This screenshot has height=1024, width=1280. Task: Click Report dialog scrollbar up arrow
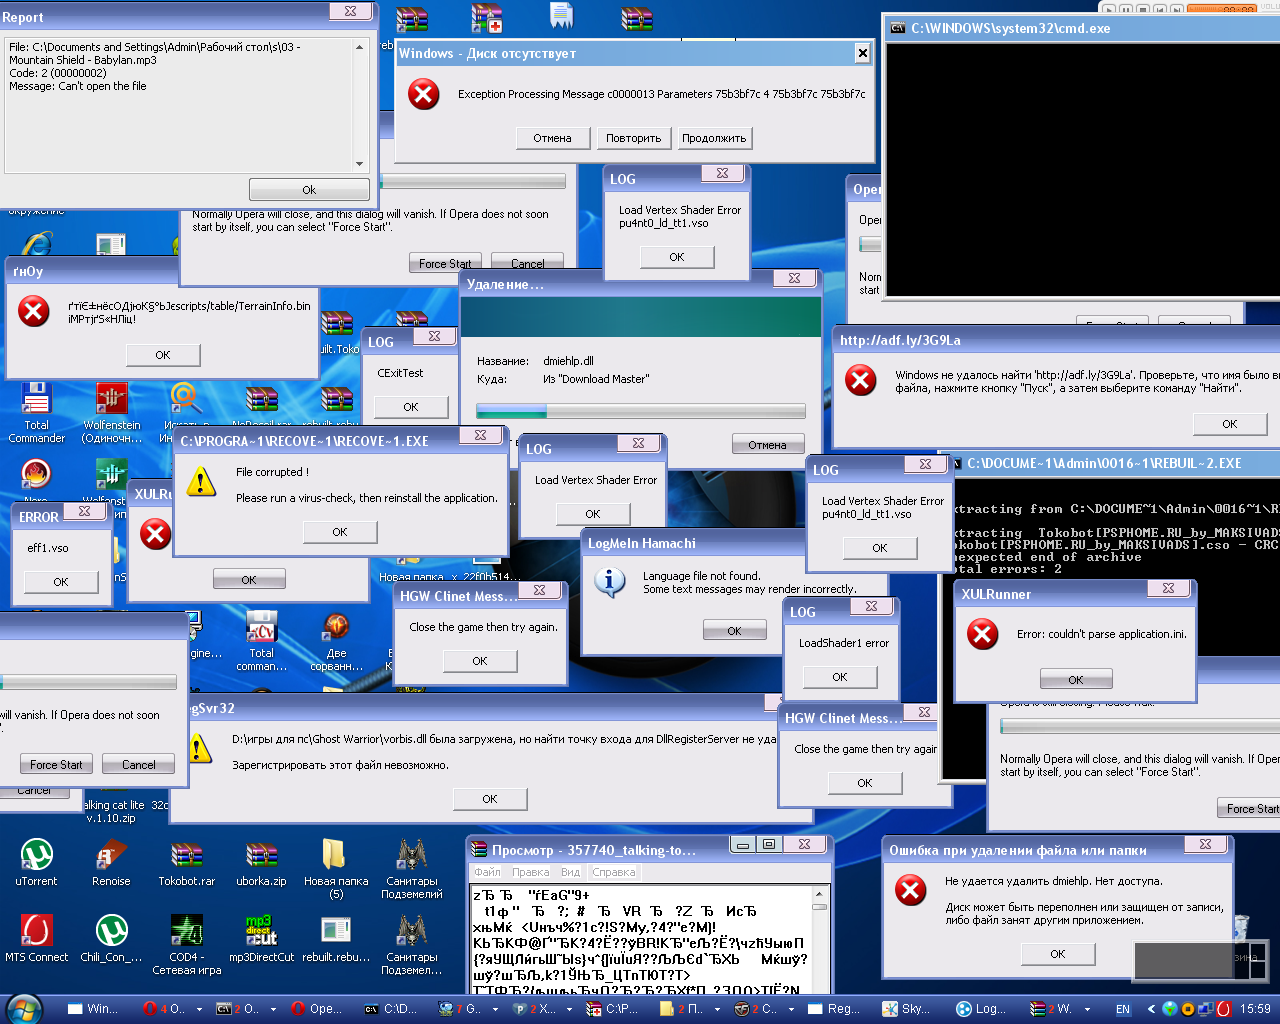[360, 46]
